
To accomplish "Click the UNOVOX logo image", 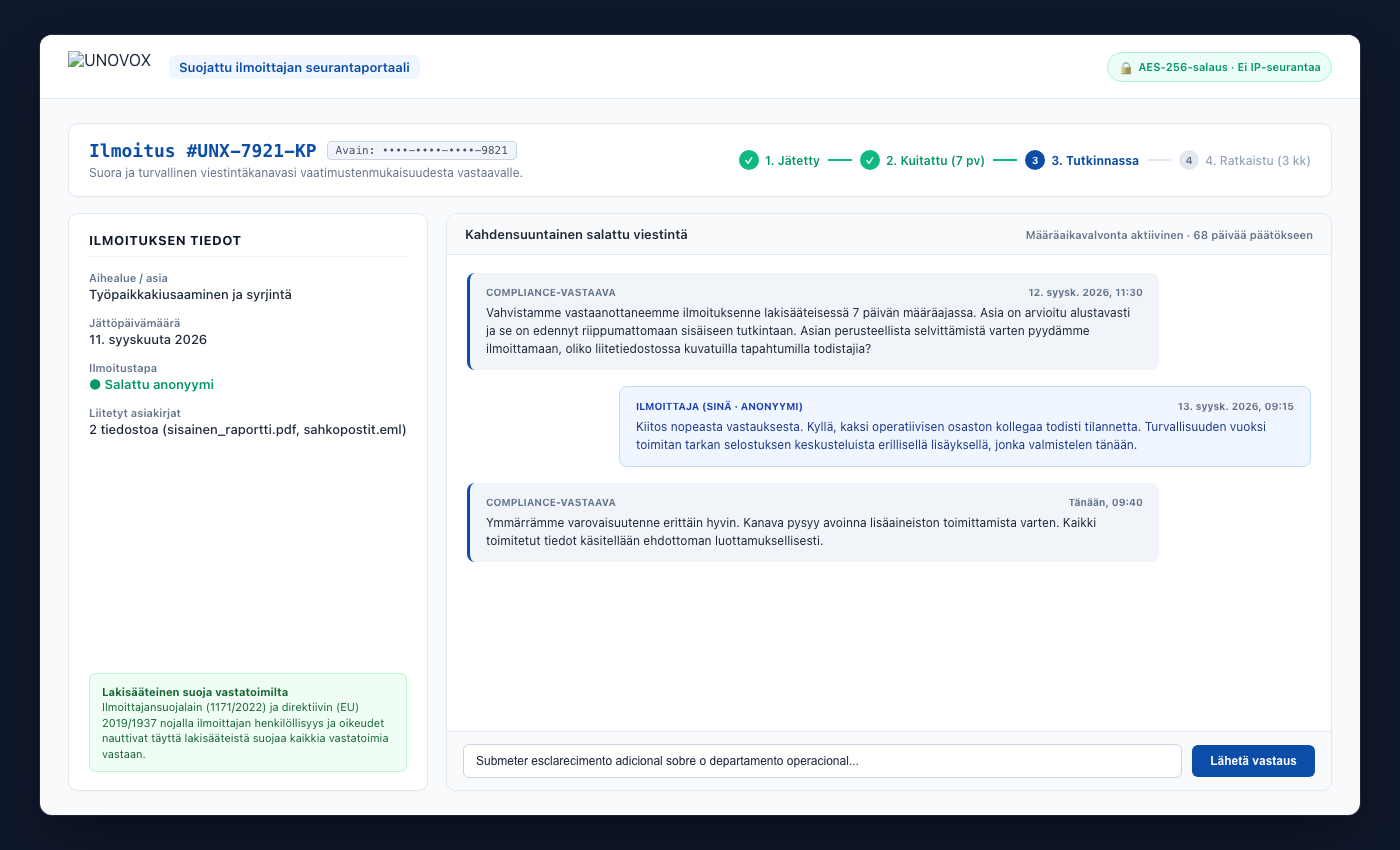I will [x=109, y=60].
